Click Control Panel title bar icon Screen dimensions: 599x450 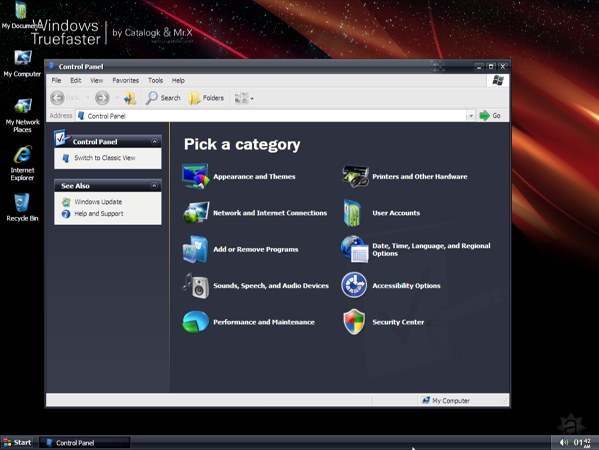click(52, 66)
